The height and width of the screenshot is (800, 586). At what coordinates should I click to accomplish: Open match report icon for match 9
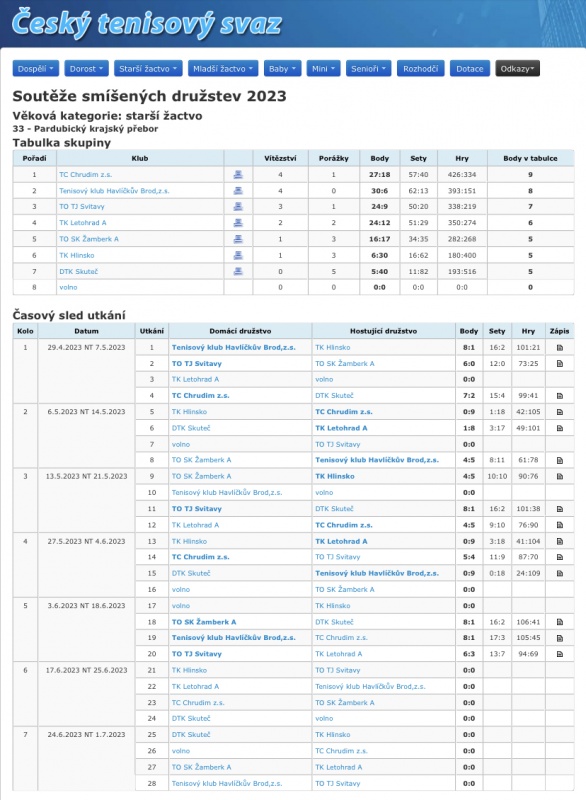tap(559, 476)
